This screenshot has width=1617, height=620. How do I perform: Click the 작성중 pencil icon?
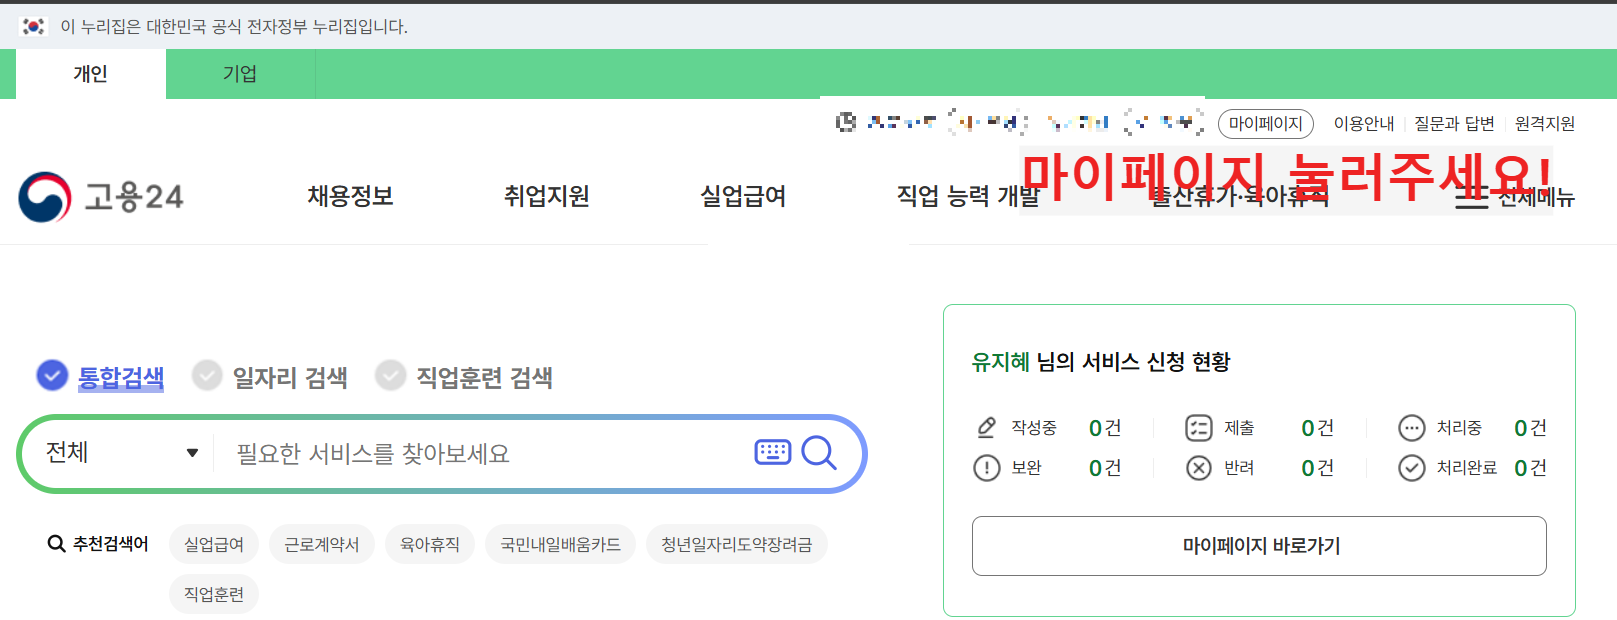(986, 428)
